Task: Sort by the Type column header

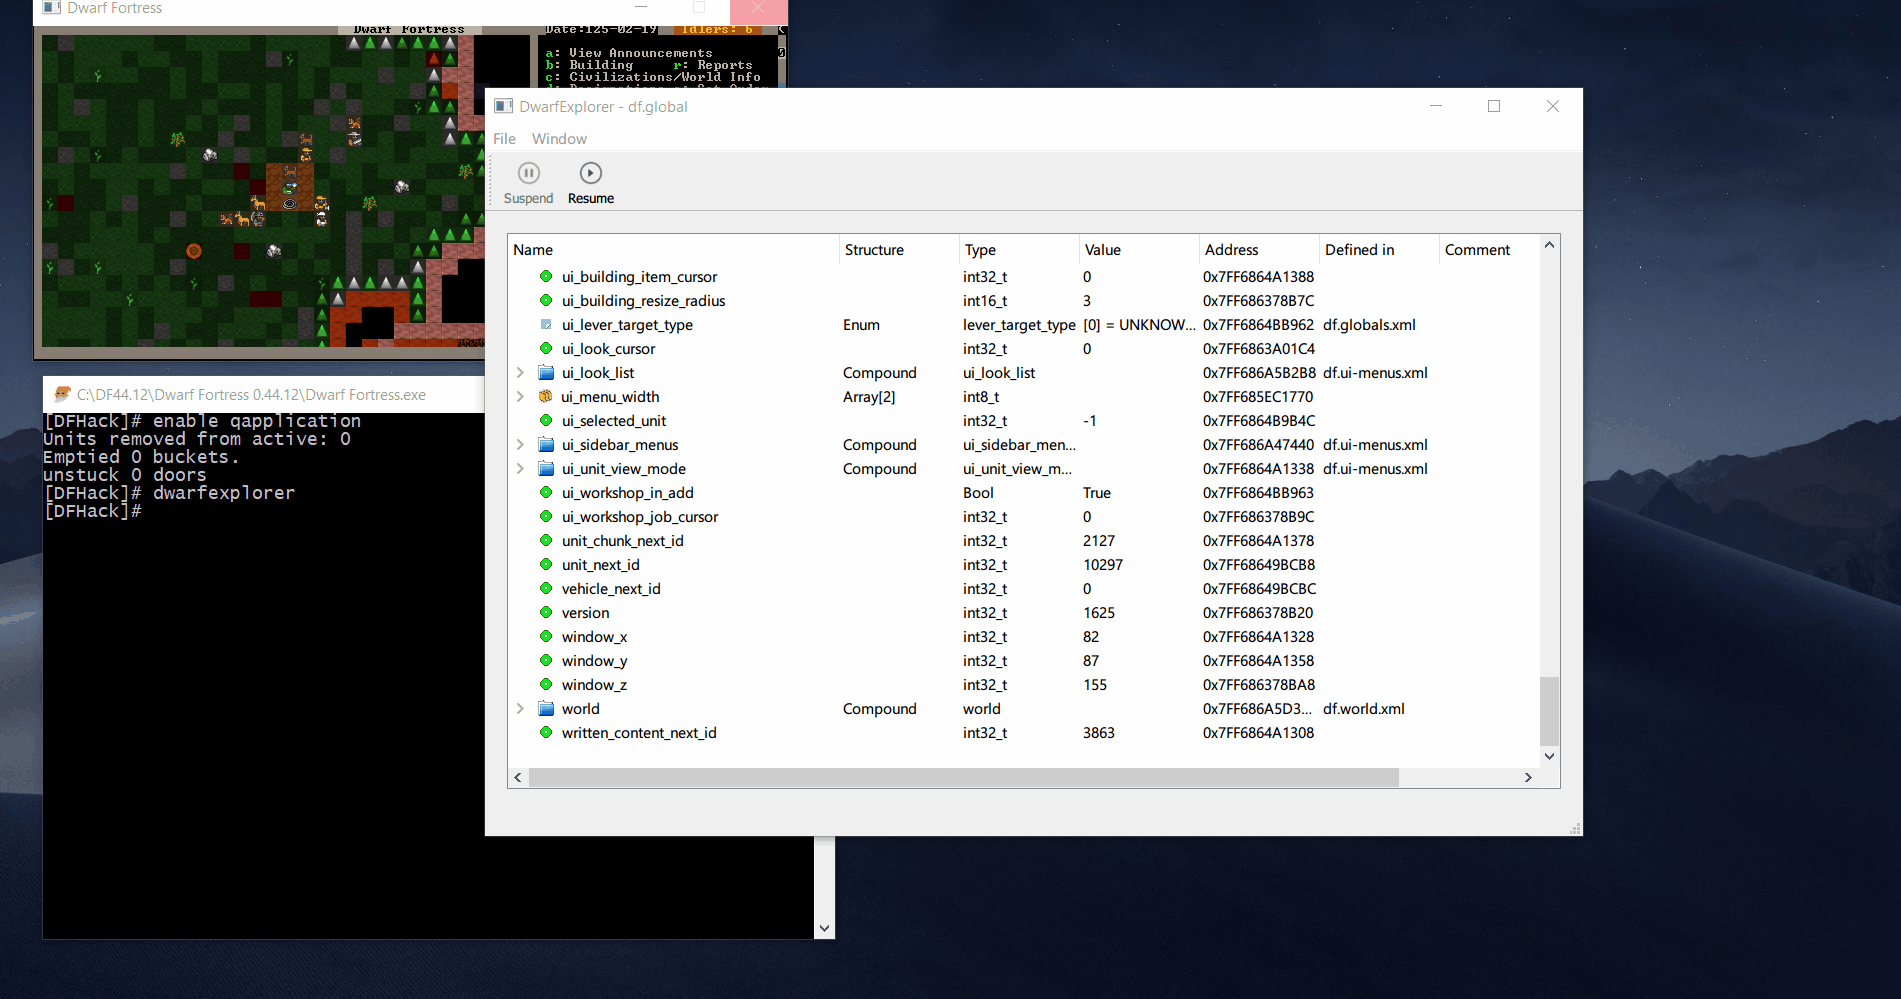Action: tap(1019, 250)
